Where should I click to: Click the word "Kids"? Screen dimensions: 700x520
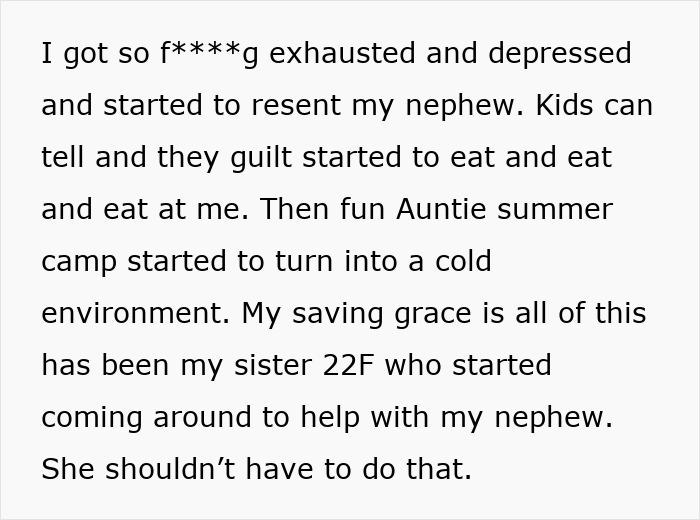(567, 105)
